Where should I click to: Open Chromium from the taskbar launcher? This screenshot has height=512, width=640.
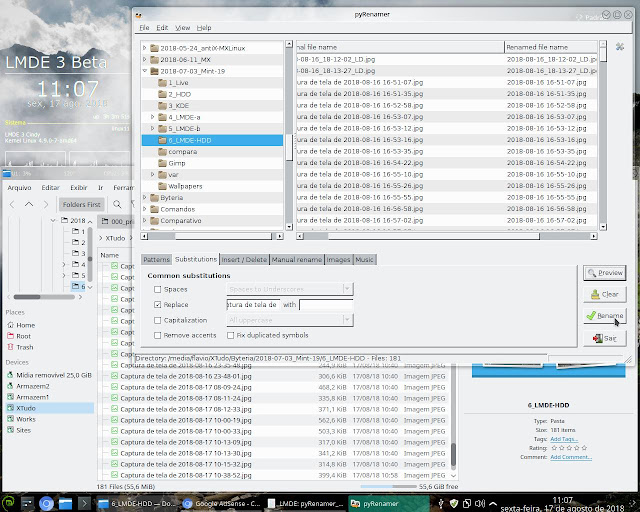coord(46,504)
